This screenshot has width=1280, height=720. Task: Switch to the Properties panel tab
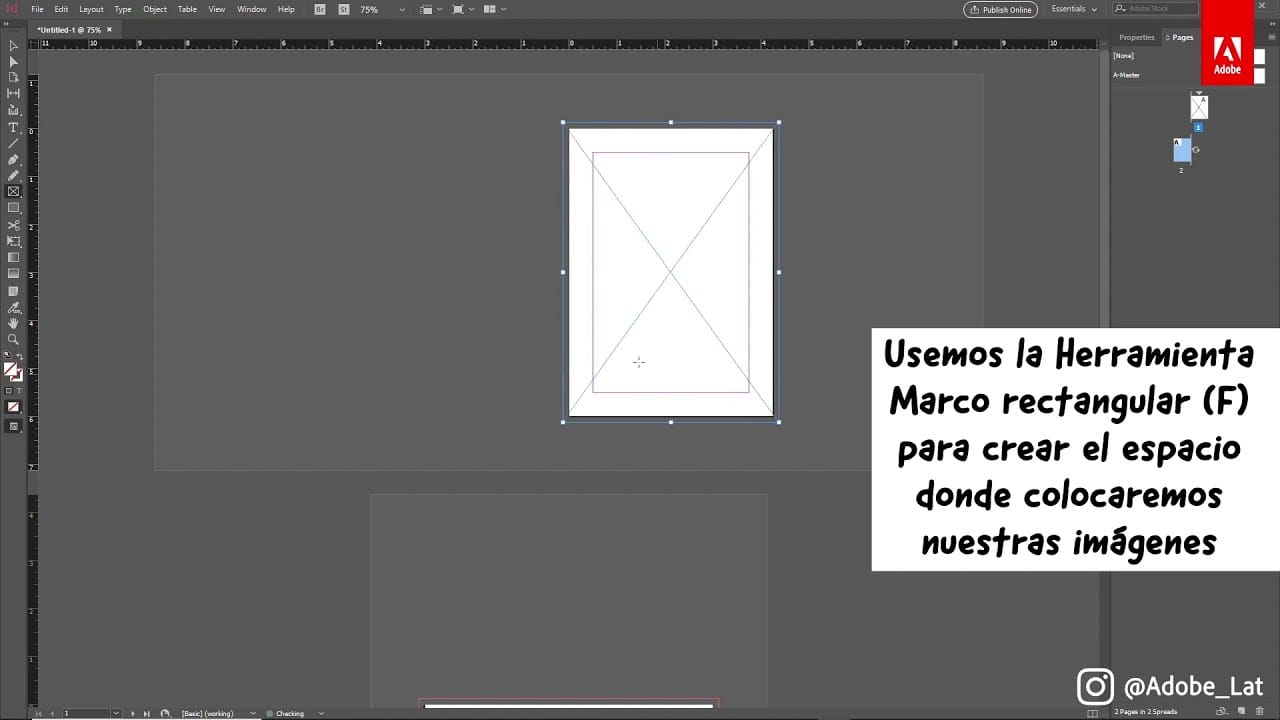point(1136,37)
